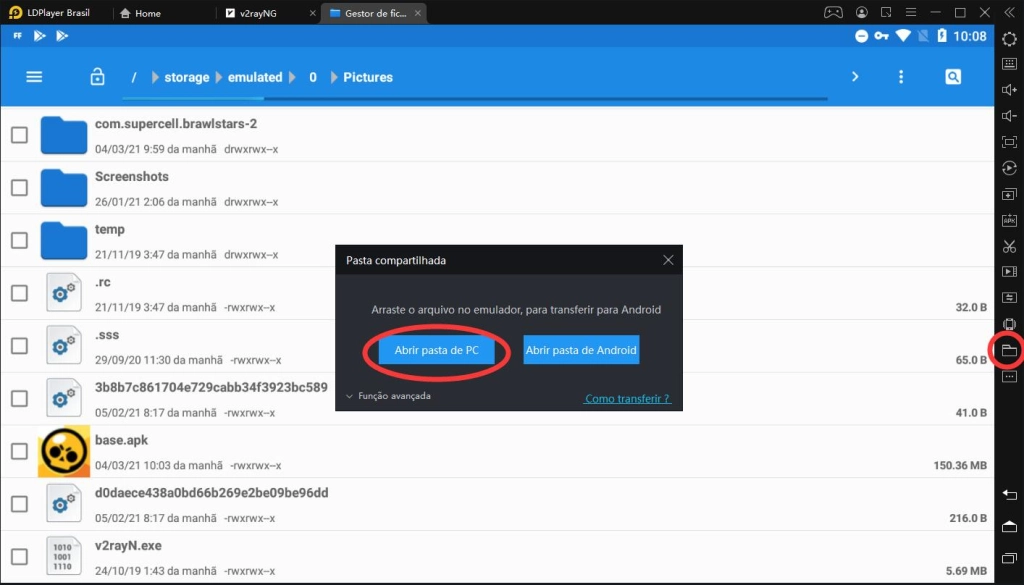Screen dimensions: 1024x585
Task: Open the three-dot overflow menu
Action: [901, 77]
